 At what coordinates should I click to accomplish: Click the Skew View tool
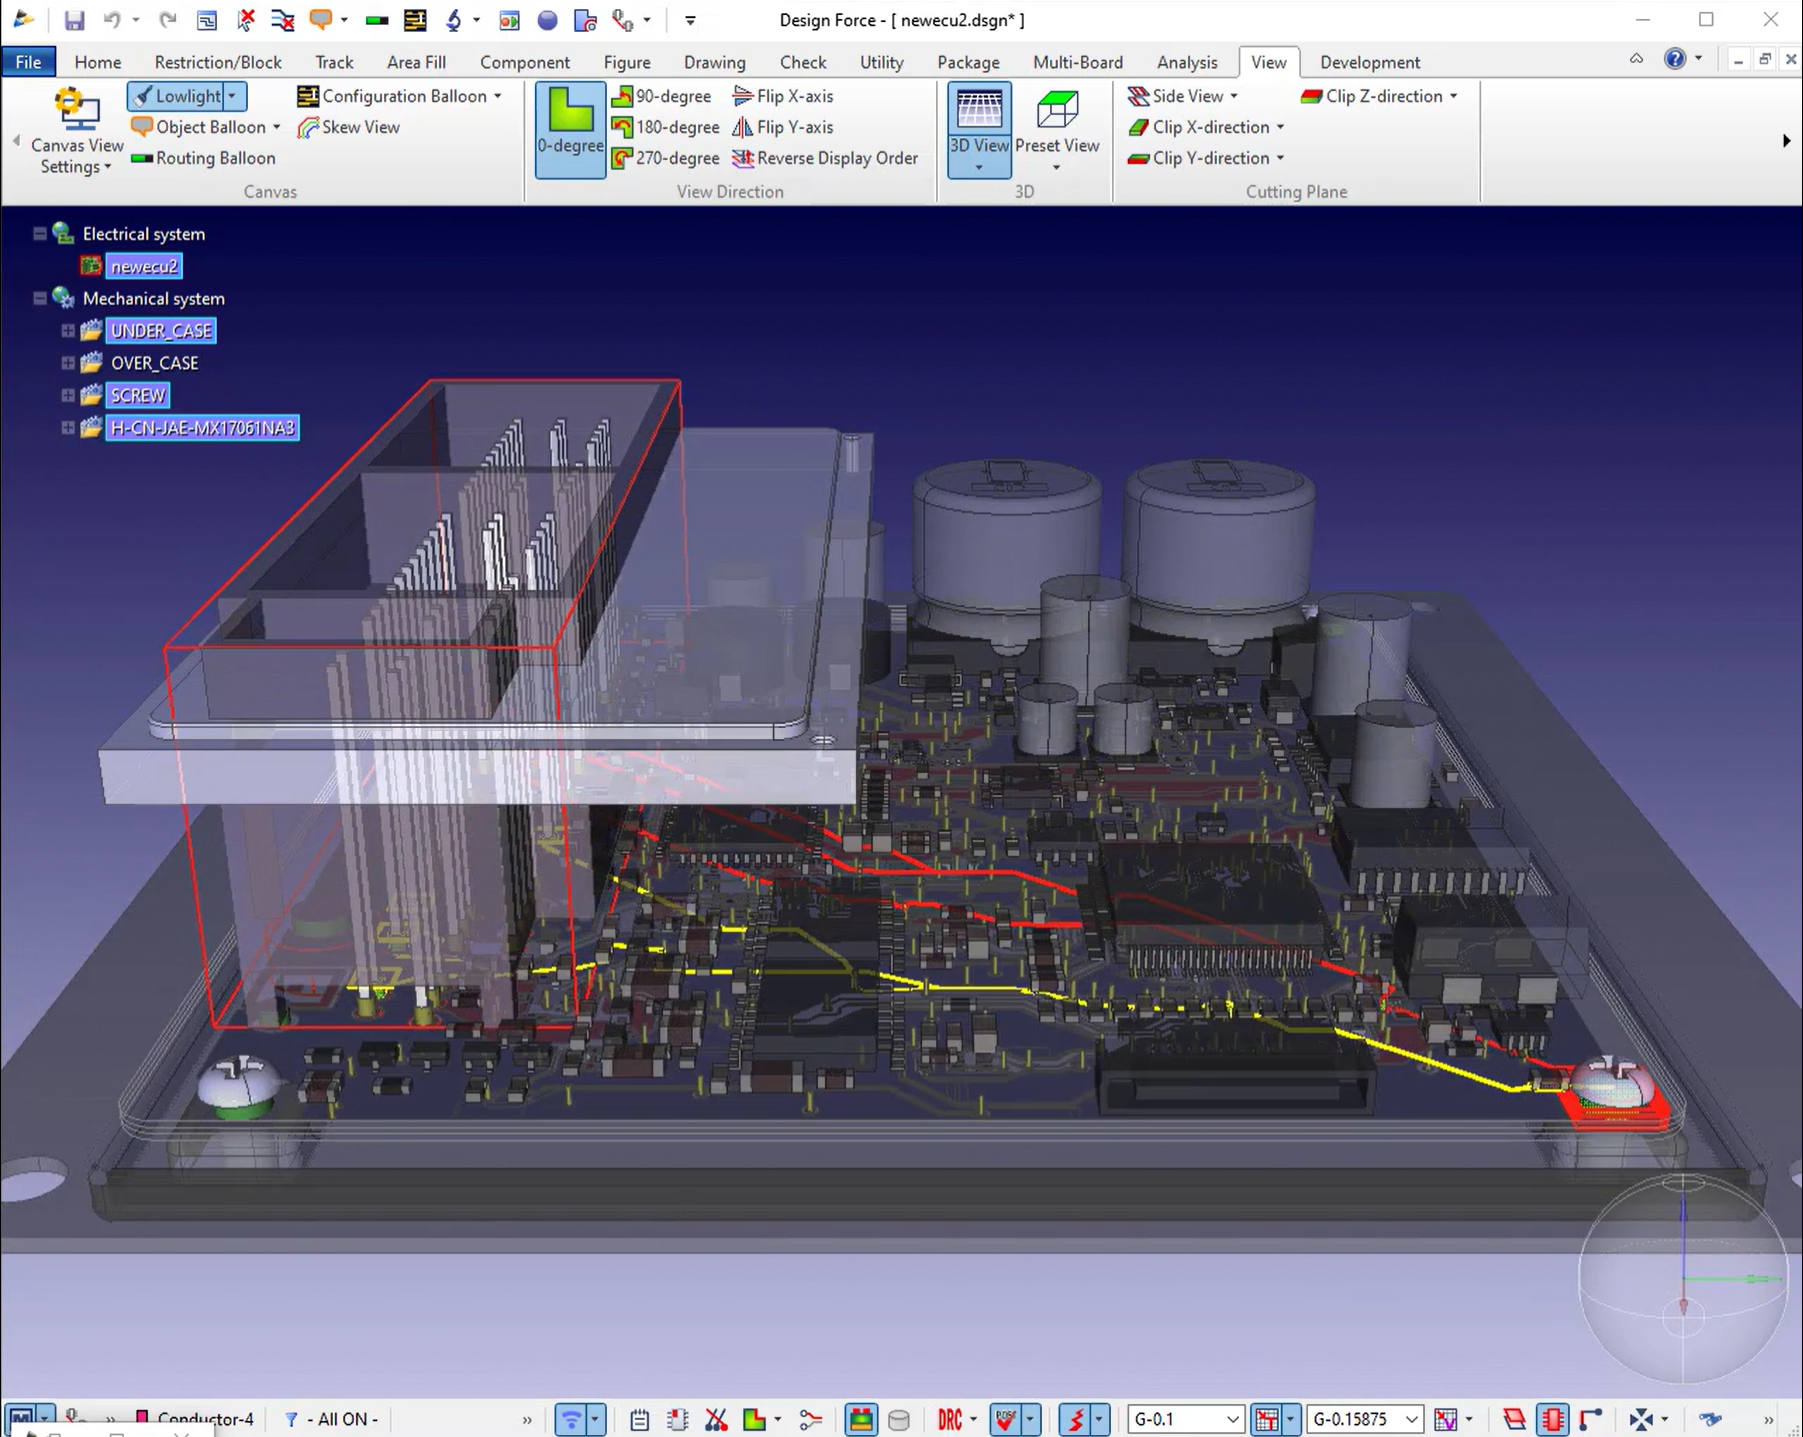pos(349,127)
